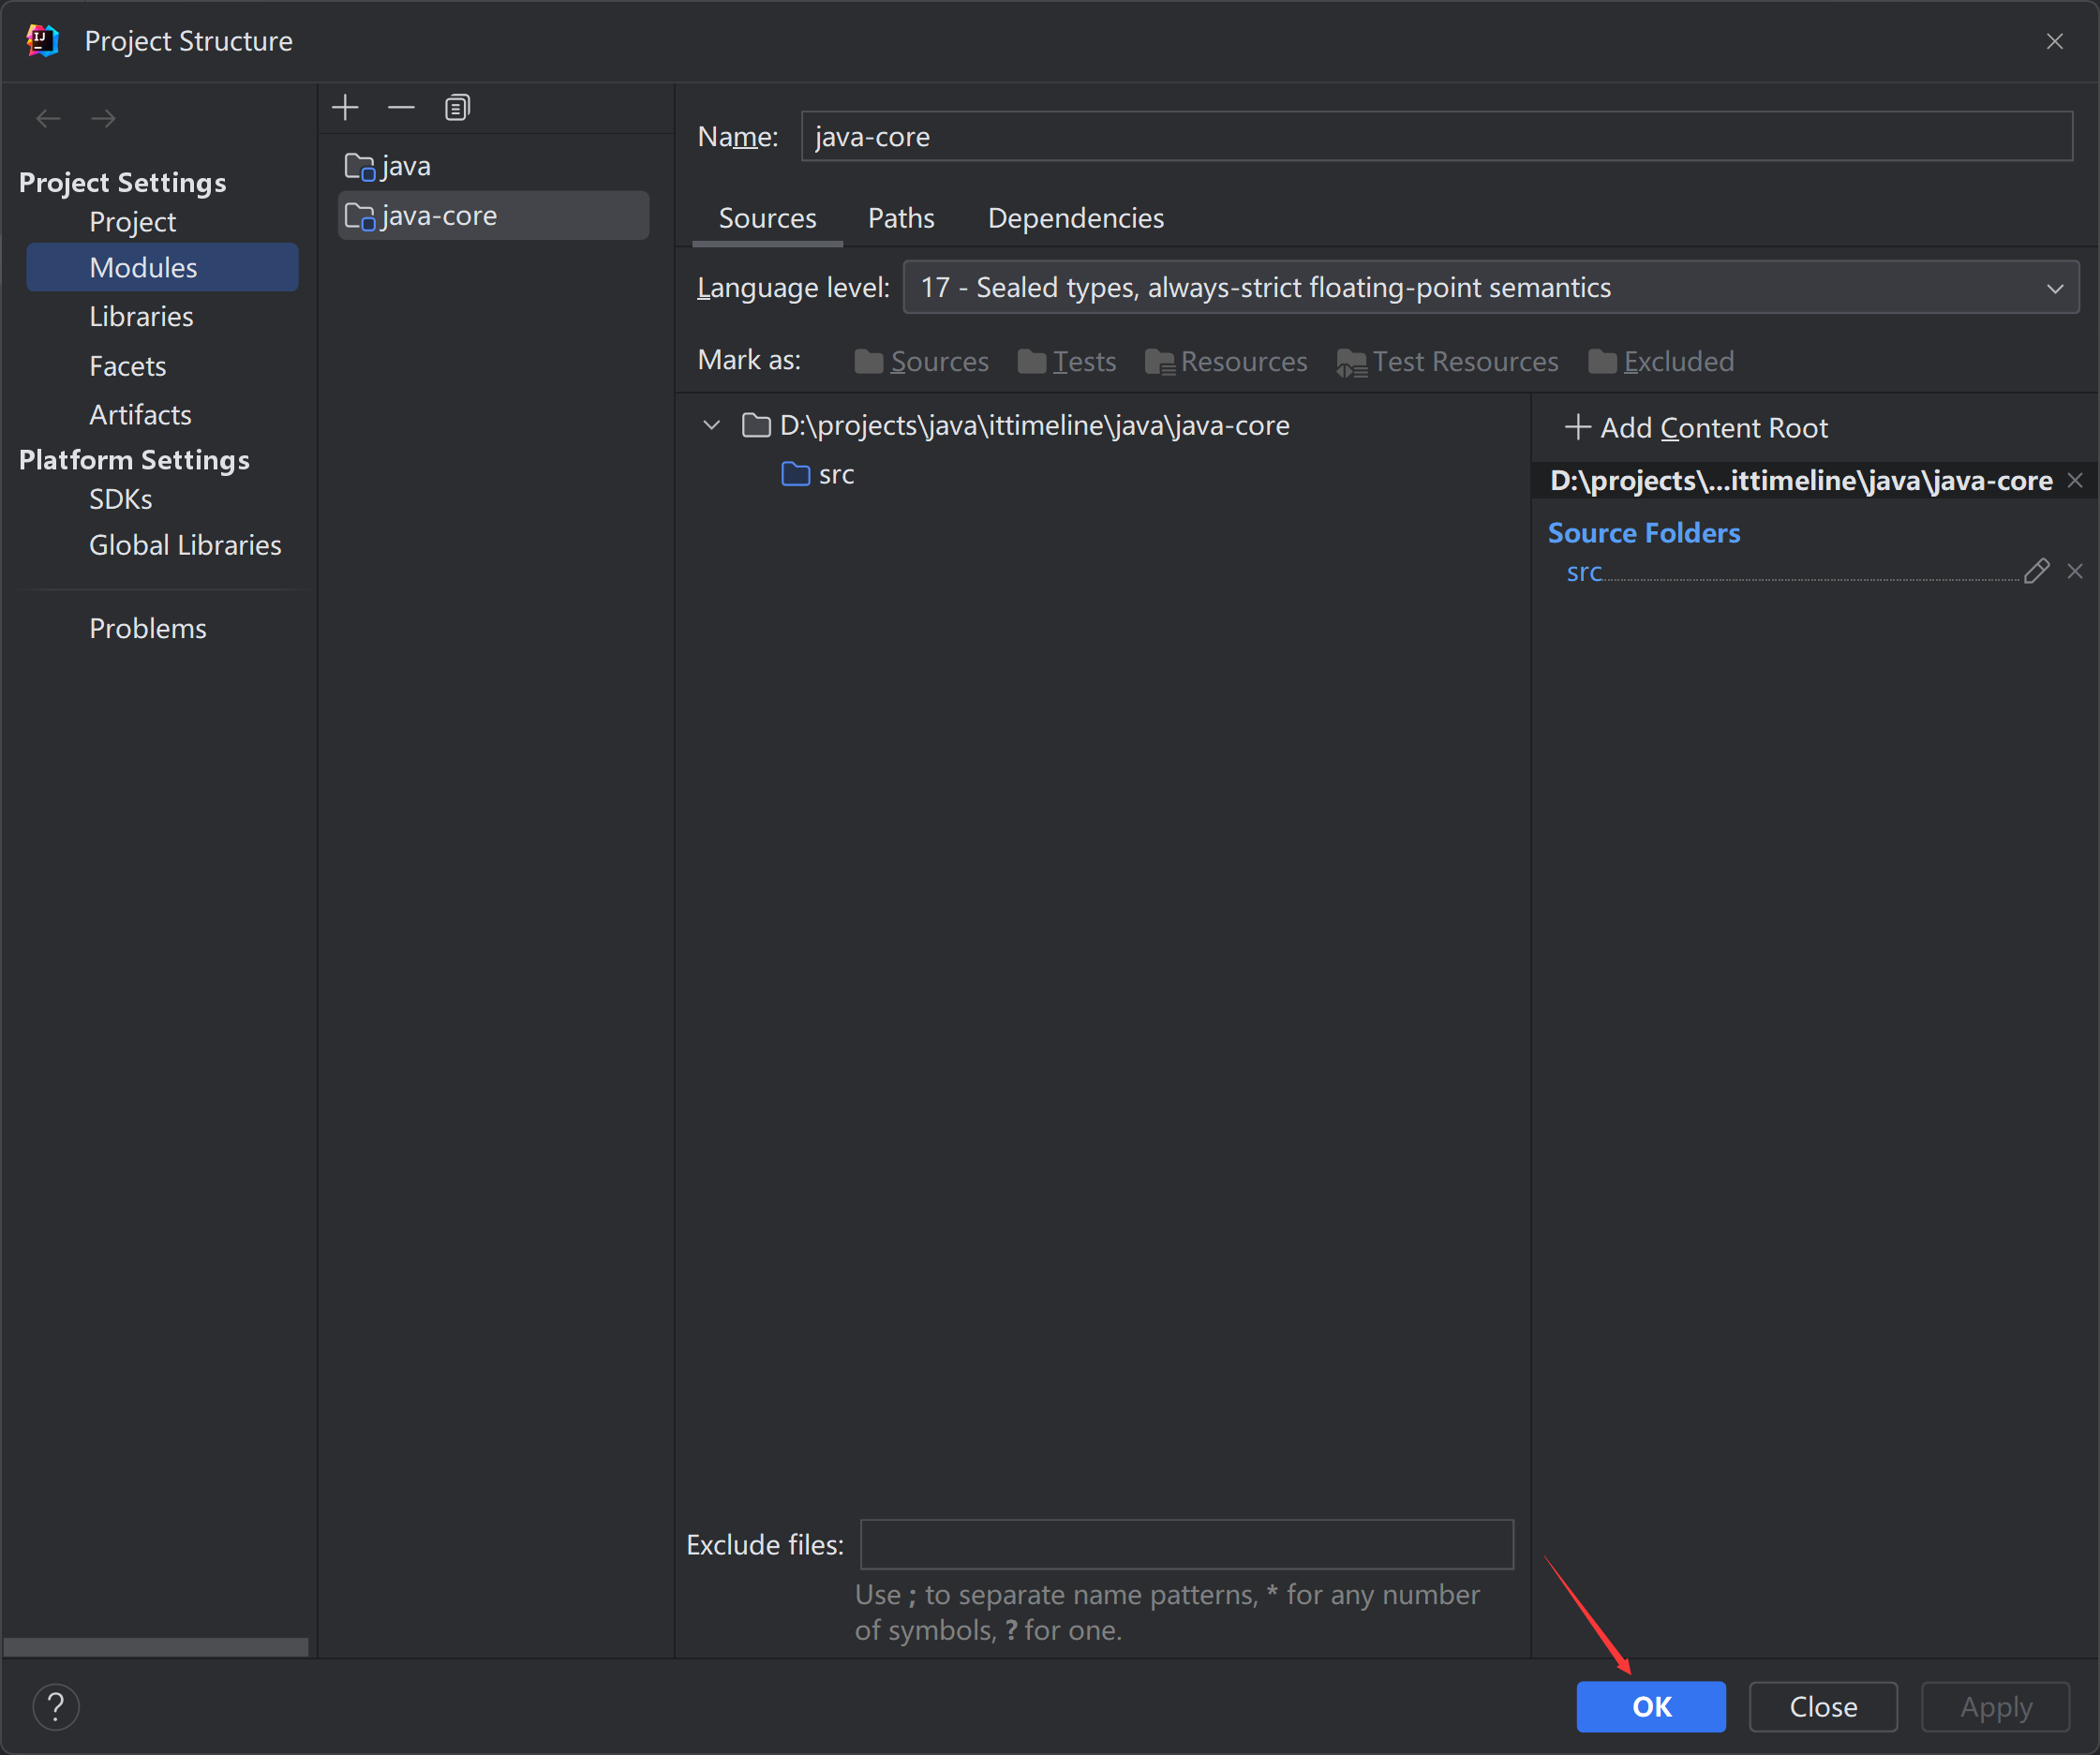Open Facets settings page
Screen dimensions: 2100x1755
tap(127, 366)
